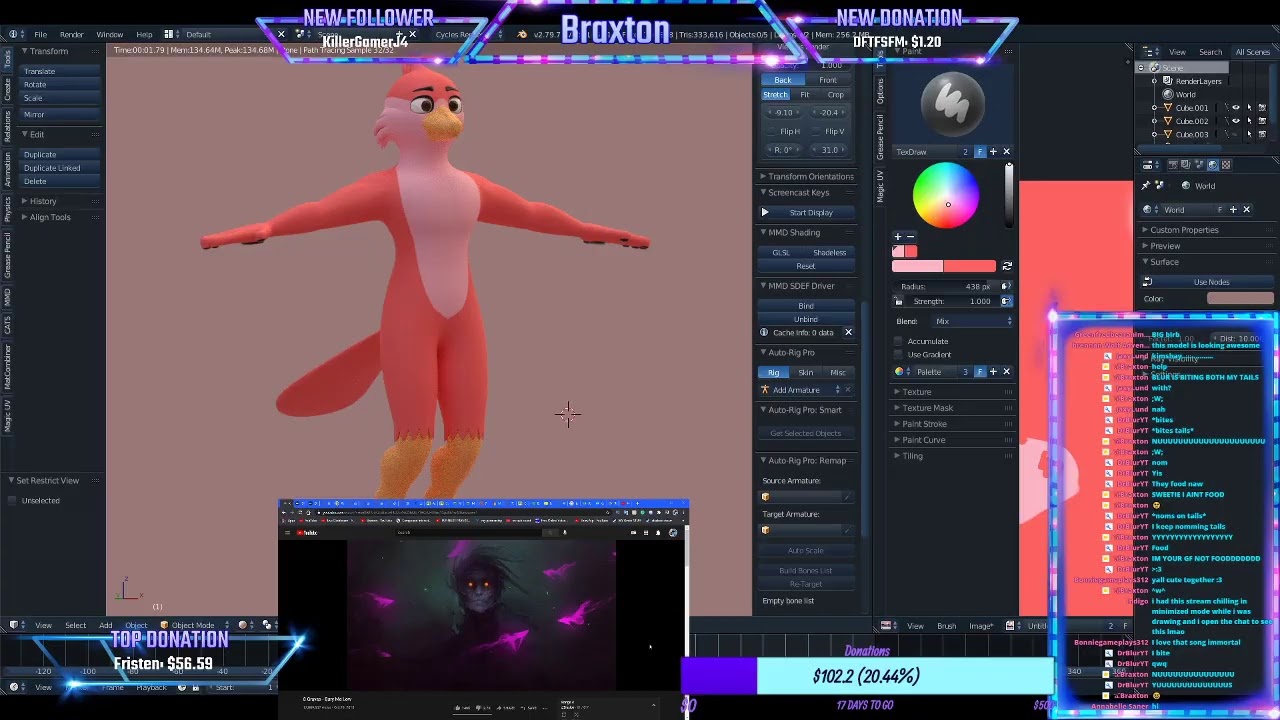1280x720 pixels.
Task: Toggle visibility eye for Cube.001
Action: [1235, 108]
